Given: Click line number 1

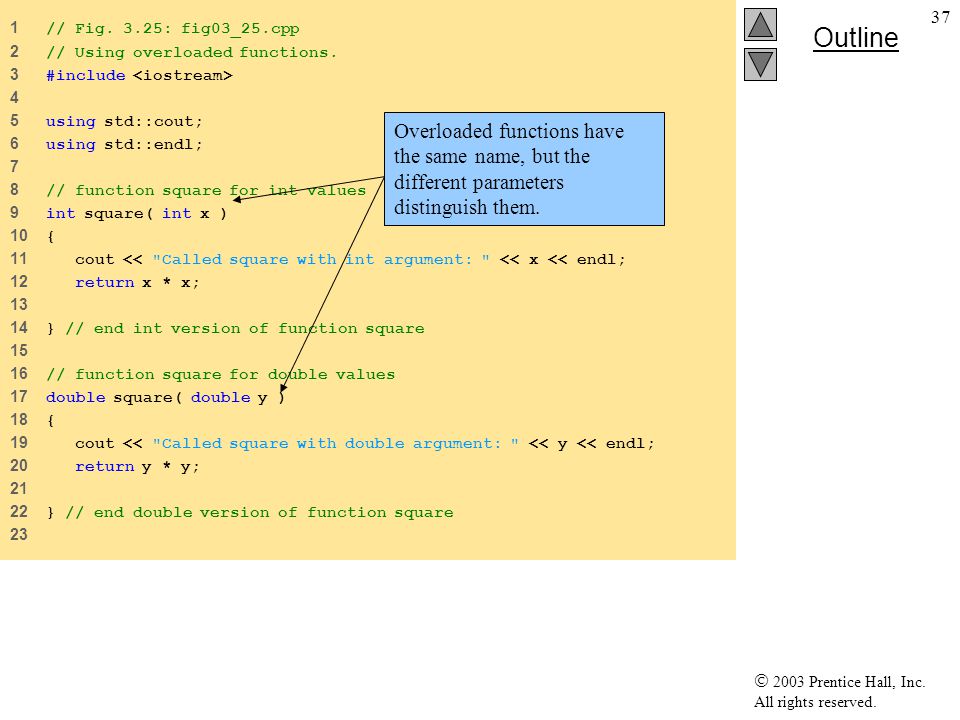Looking at the screenshot, I should tap(14, 28).
